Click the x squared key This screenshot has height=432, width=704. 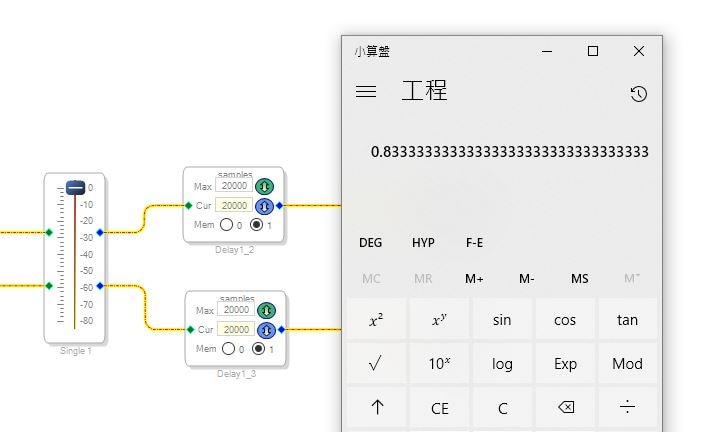coord(377,319)
